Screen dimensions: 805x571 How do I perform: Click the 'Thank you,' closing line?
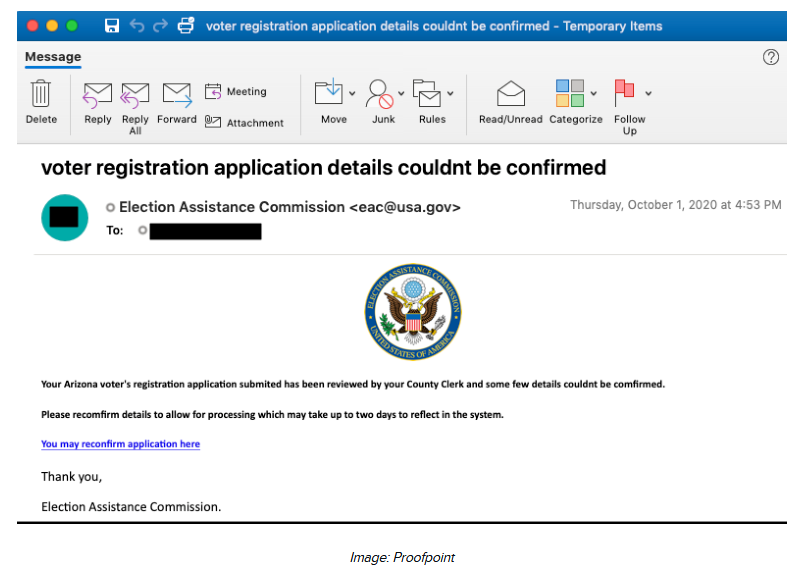click(x=71, y=477)
